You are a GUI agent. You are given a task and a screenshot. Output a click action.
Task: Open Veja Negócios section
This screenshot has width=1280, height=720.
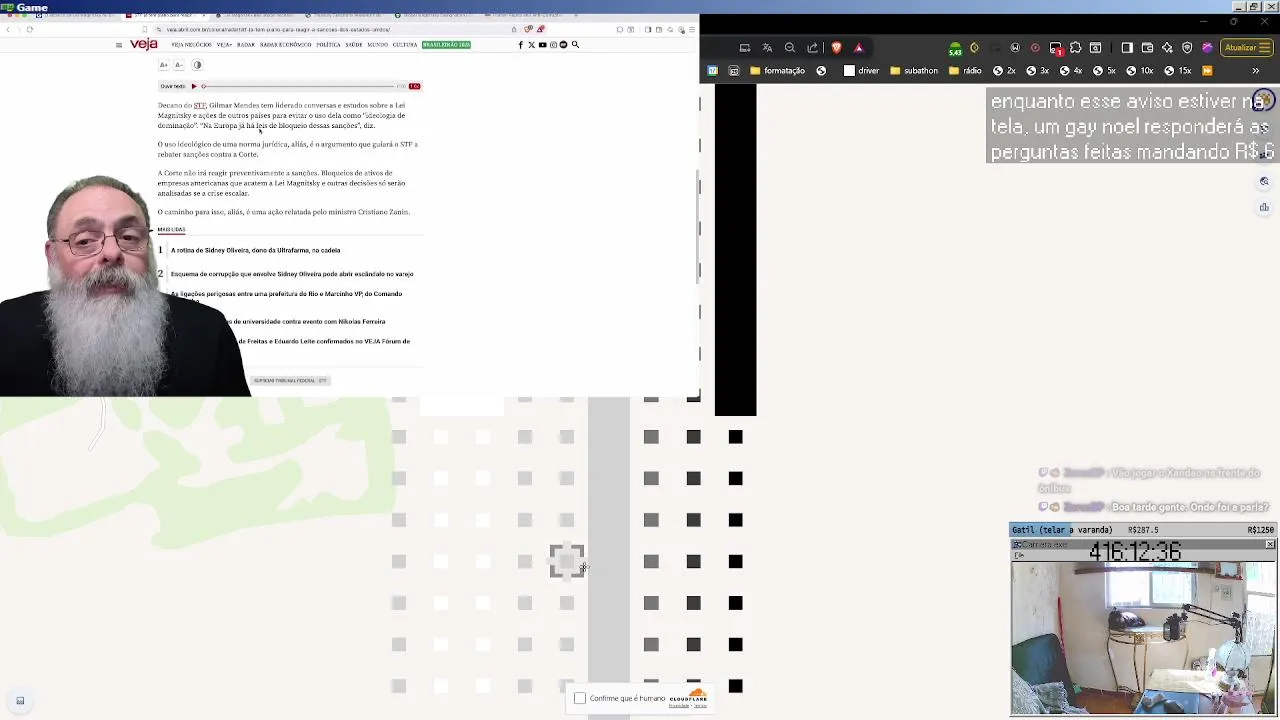pyautogui.click(x=191, y=45)
